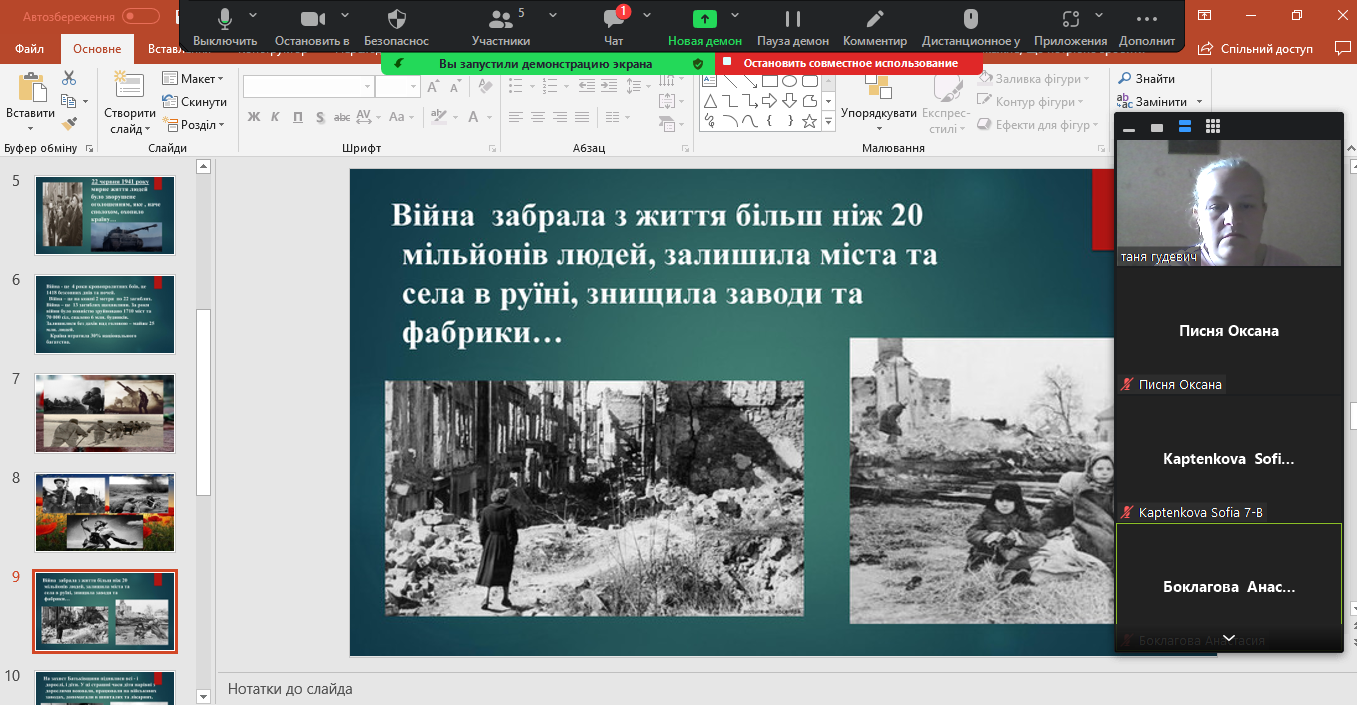Select slide 7 thumbnail
The image size is (1357, 705).
(x=105, y=413)
